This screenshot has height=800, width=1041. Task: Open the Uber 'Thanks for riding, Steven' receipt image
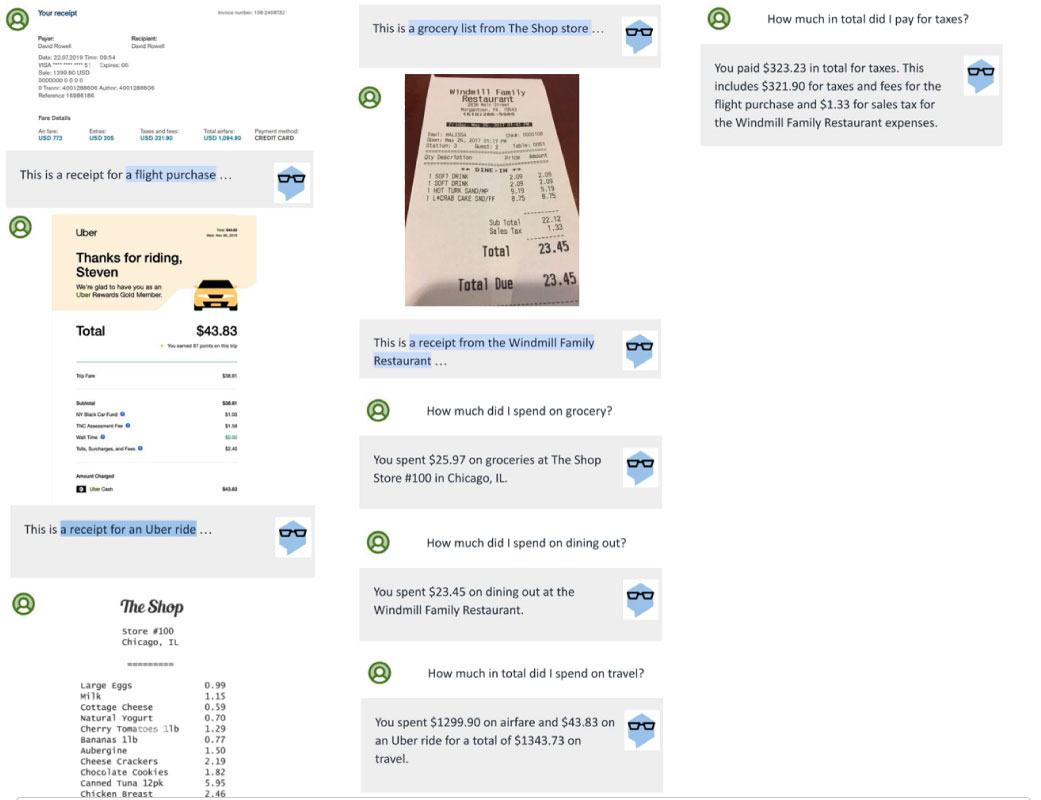pos(154,359)
